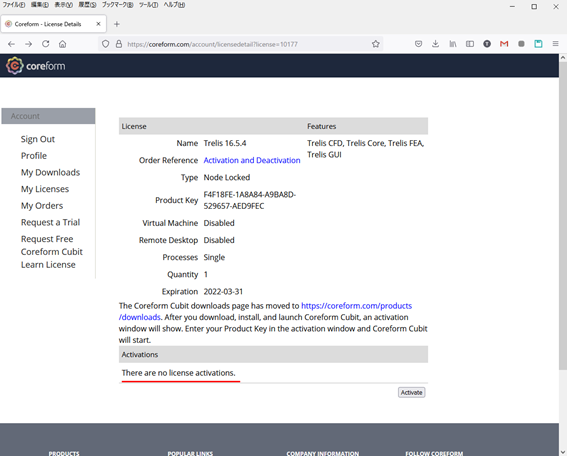The height and width of the screenshot is (456, 567).
Task: Save to Pocket icon in address bar
Action: (418, 44)
